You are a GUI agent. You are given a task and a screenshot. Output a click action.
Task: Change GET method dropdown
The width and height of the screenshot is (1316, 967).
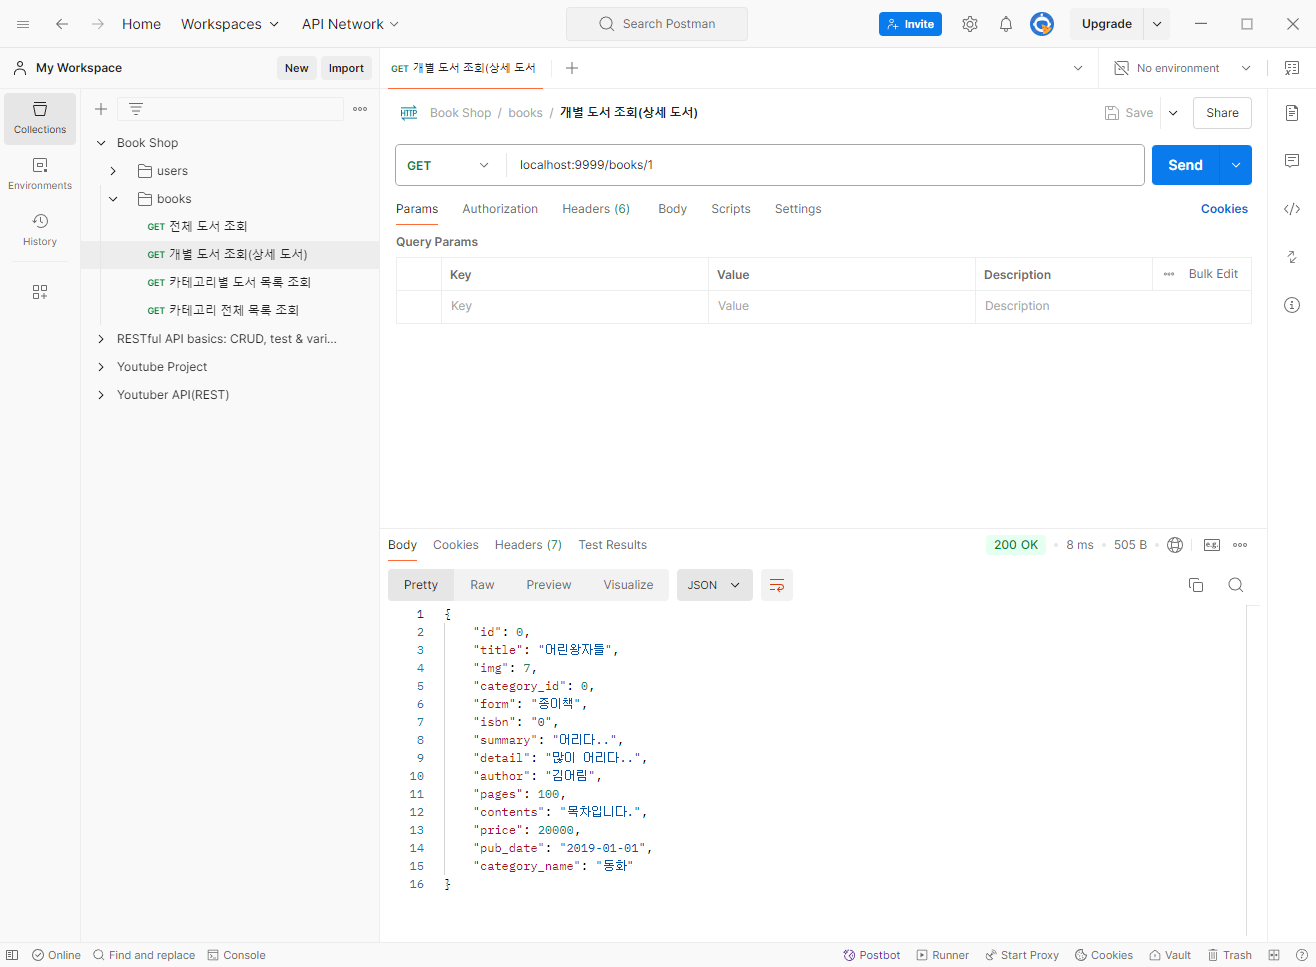[x=449, y=165]
